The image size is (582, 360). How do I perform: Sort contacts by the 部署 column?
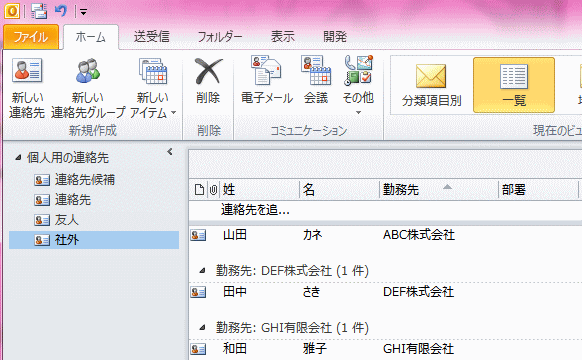(x=538, y=190)
